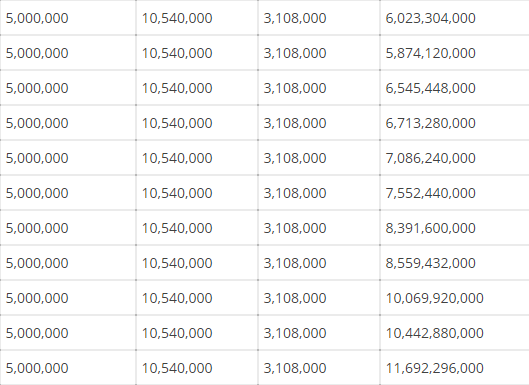Select 10,540,000 in the 5,874,120,000 row
This screenshot has width=529, height=385.
click(197, 53)
